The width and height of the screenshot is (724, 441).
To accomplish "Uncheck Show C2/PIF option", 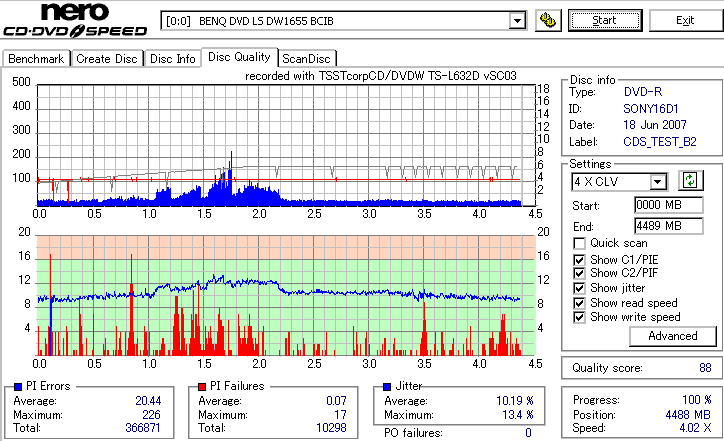I will (579, 273).
